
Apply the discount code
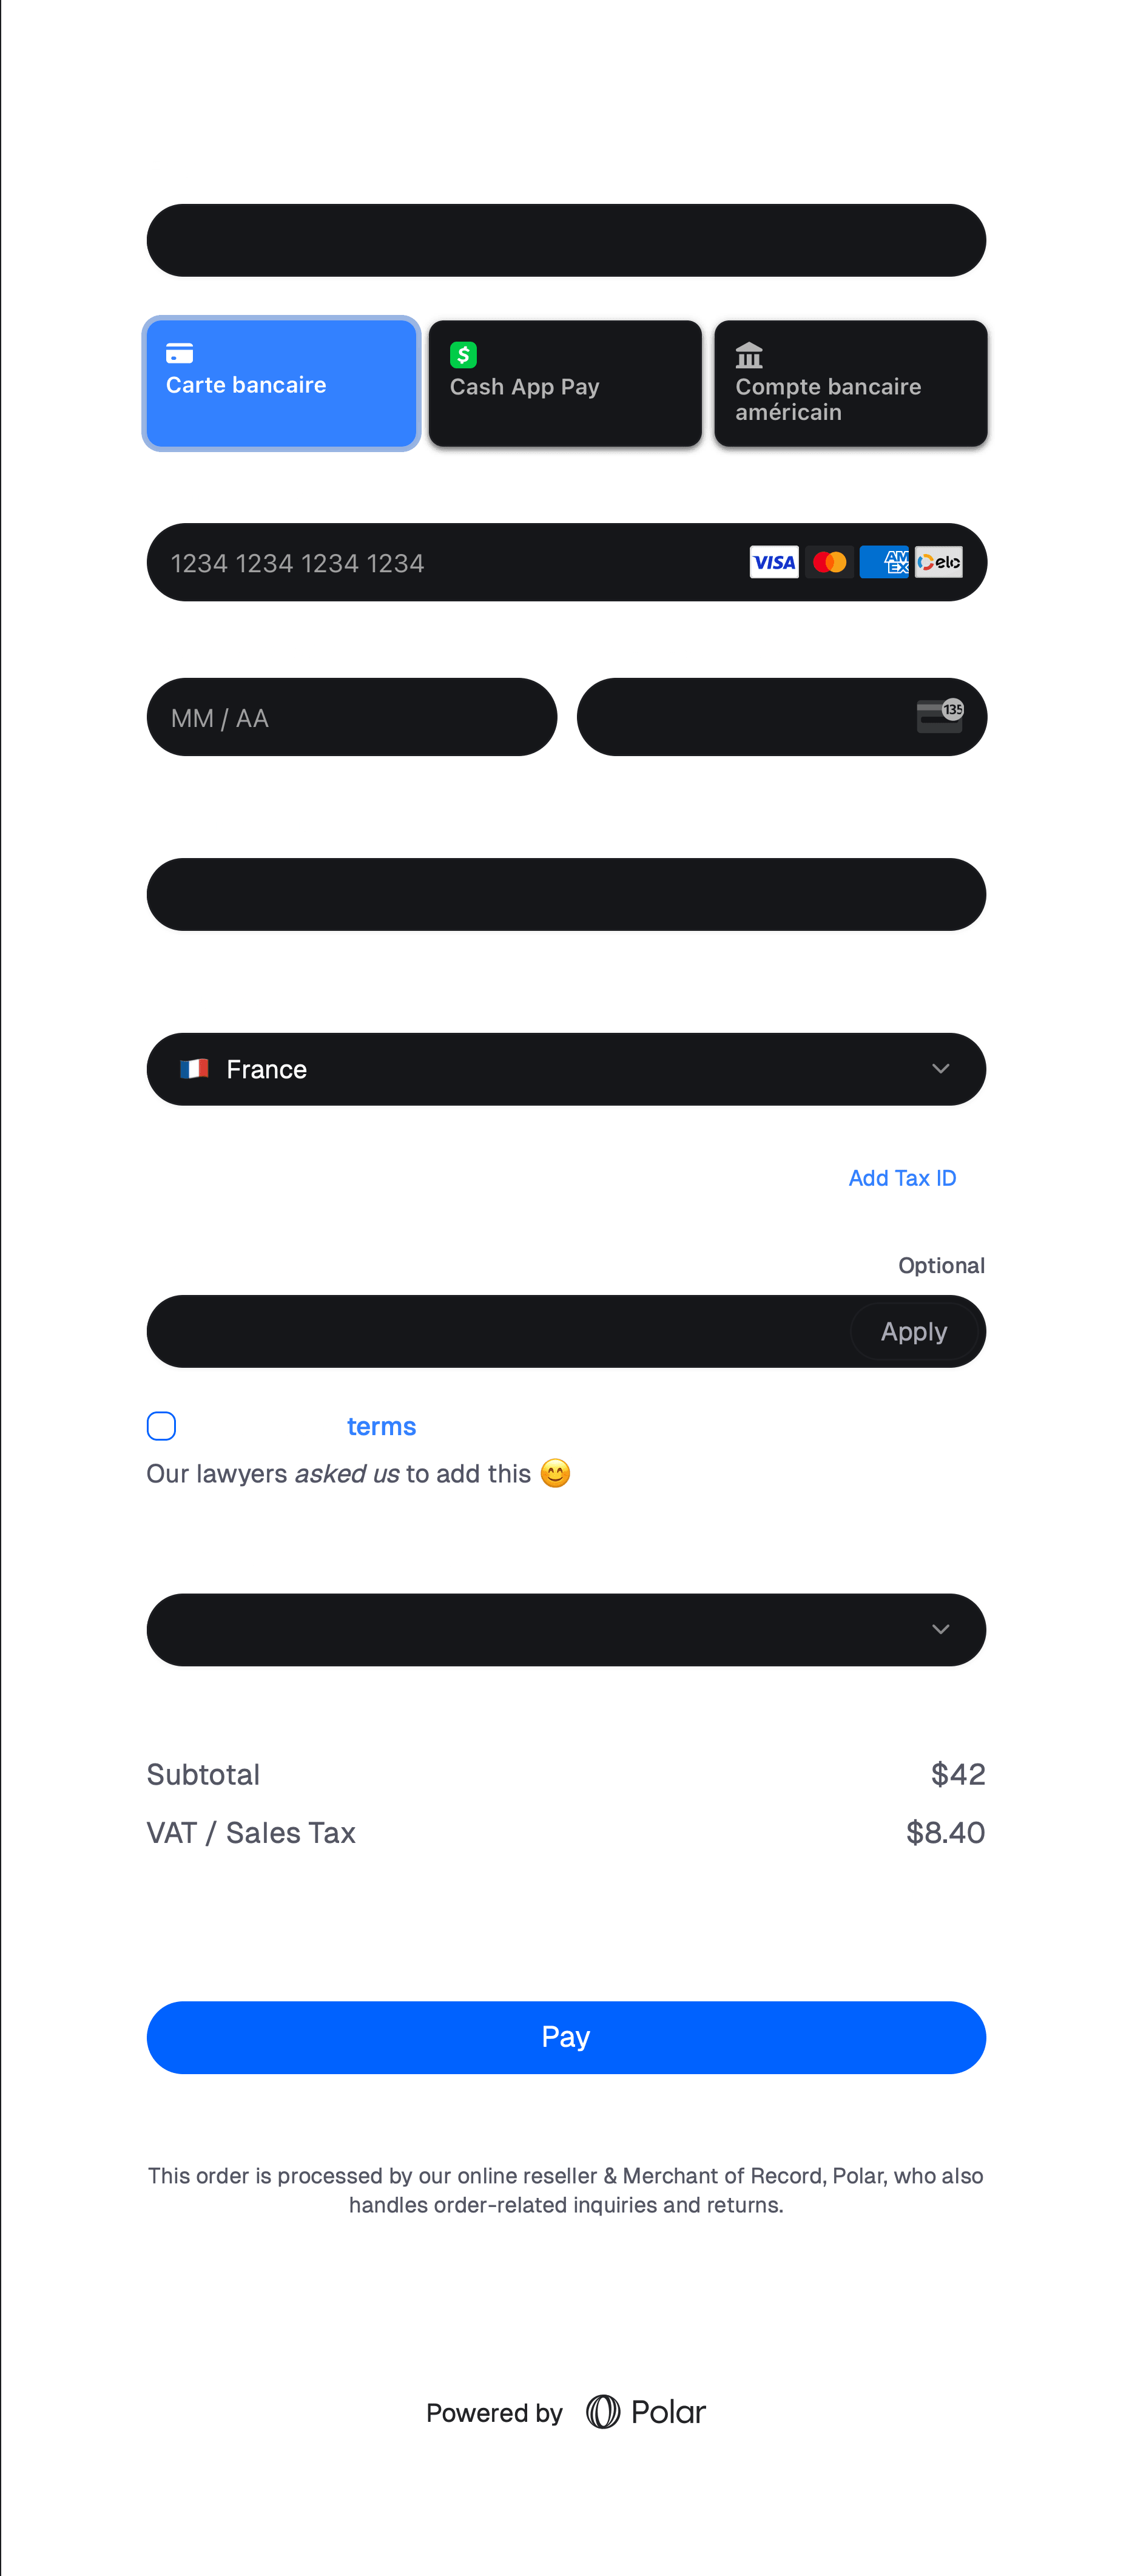pyautogui.click(x=913, y=1332)
